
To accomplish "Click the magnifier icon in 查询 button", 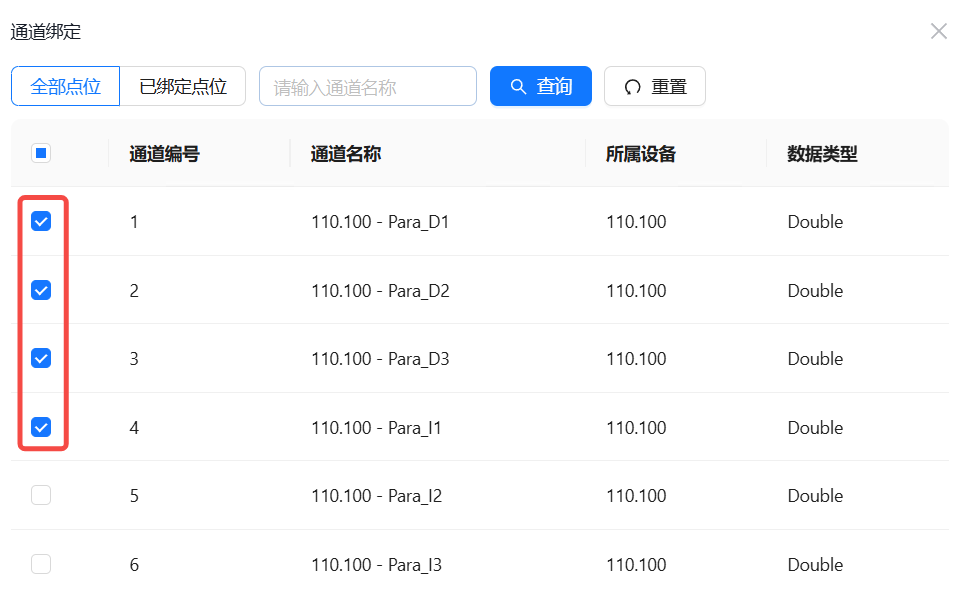I will point(518,87).
